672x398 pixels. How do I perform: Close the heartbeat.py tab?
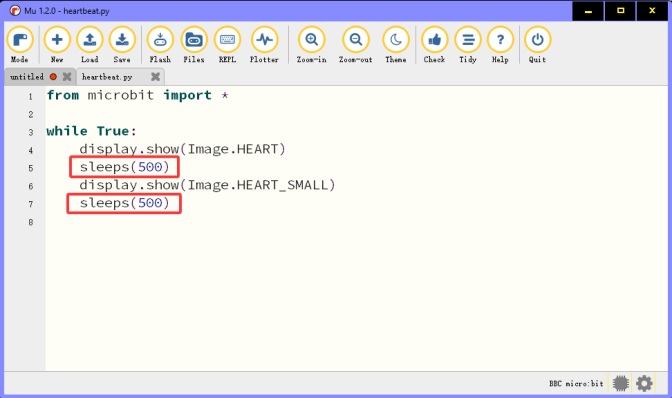coord(156,77)
